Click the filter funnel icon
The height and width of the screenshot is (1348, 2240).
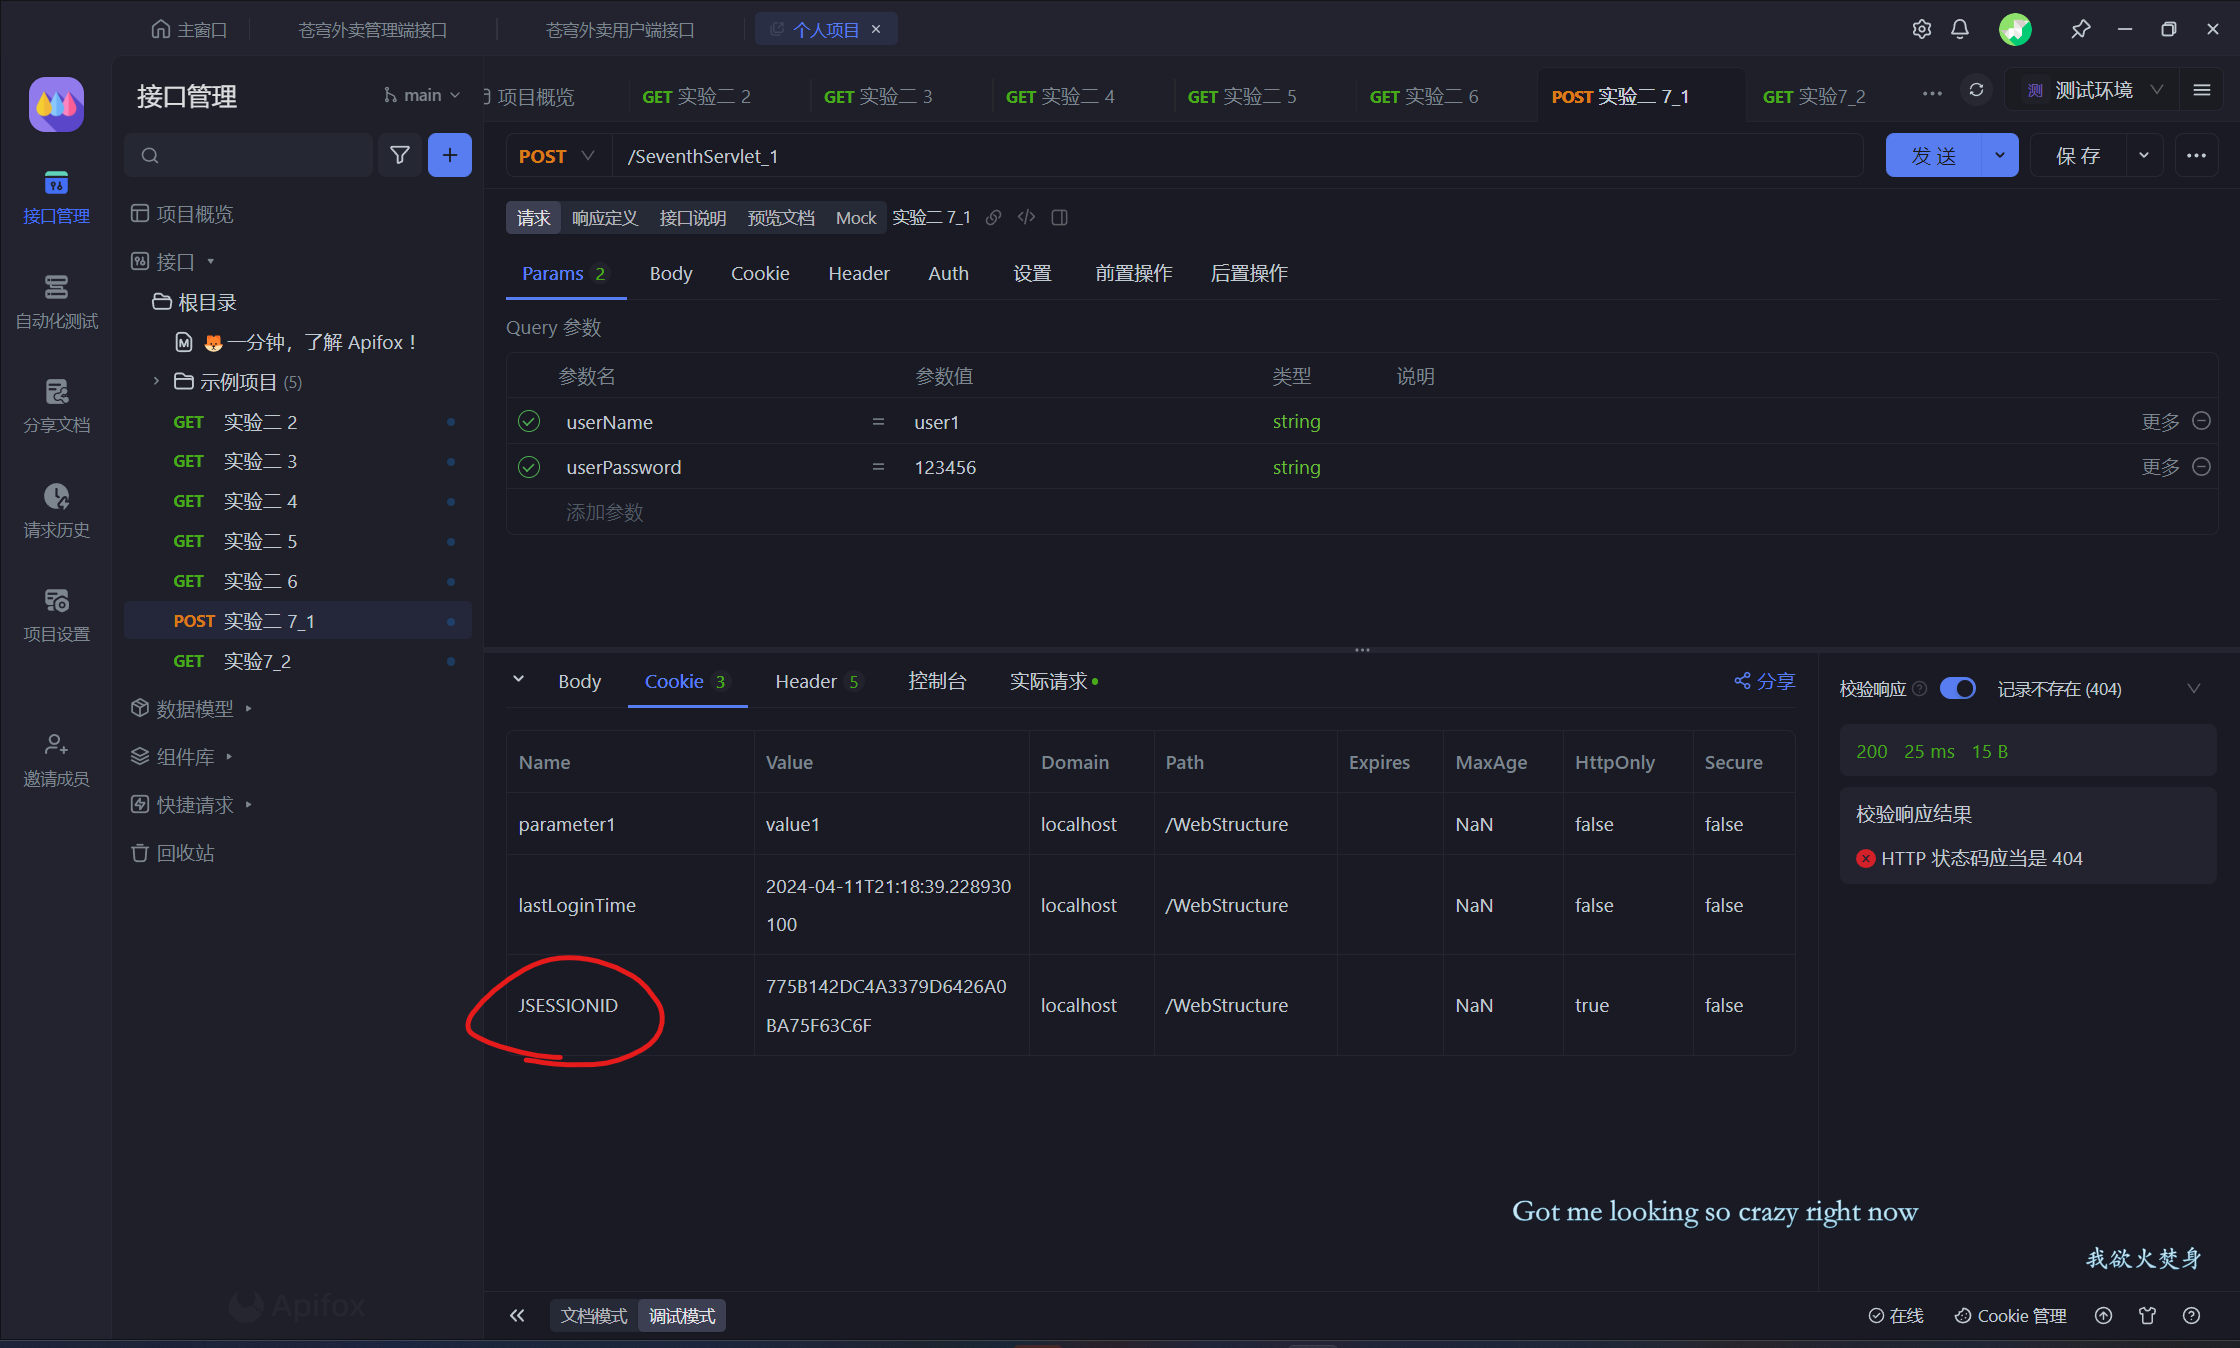click(x=400, y=155)
